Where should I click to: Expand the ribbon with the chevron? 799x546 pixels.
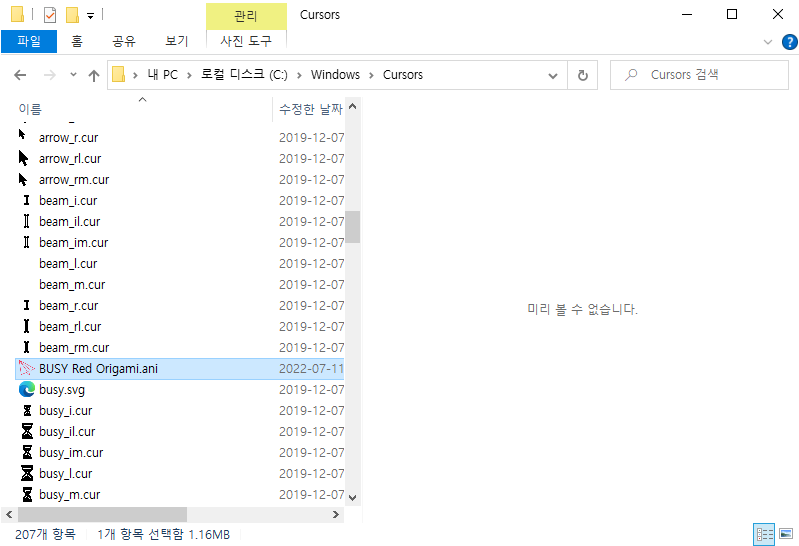click(768, 42)
